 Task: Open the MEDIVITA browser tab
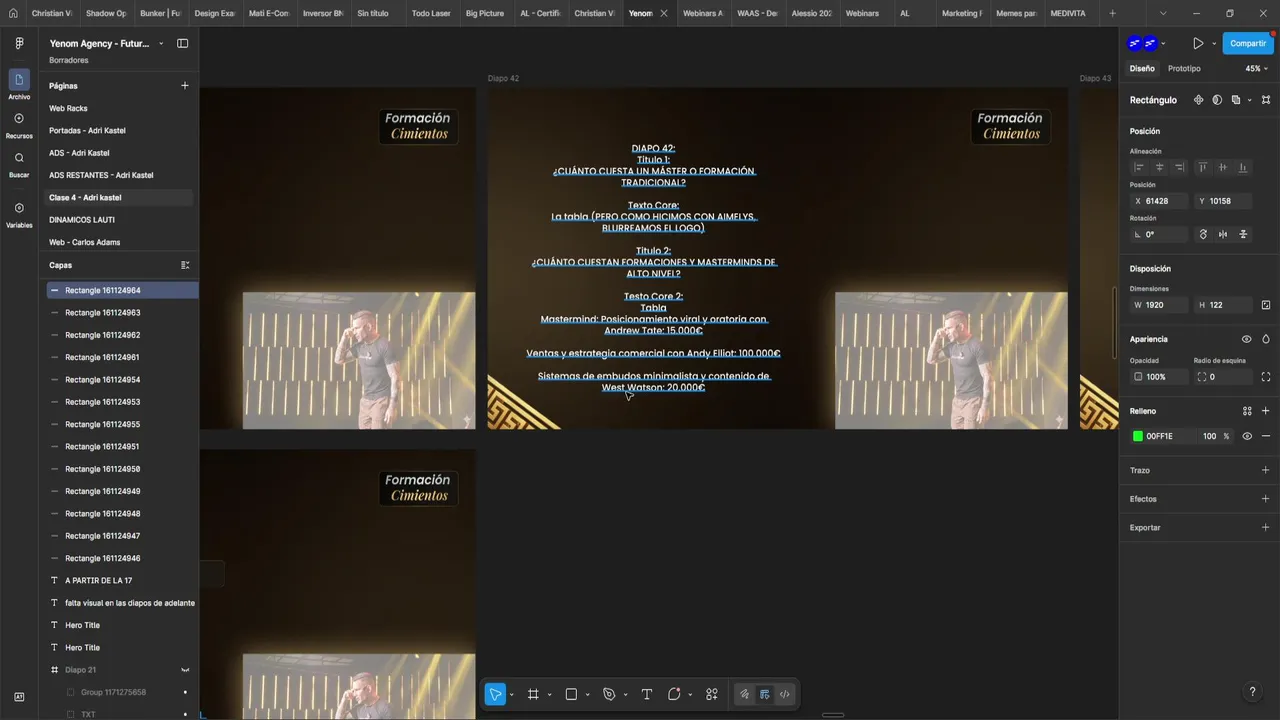pyautogui.click(x=1067, y=13)
